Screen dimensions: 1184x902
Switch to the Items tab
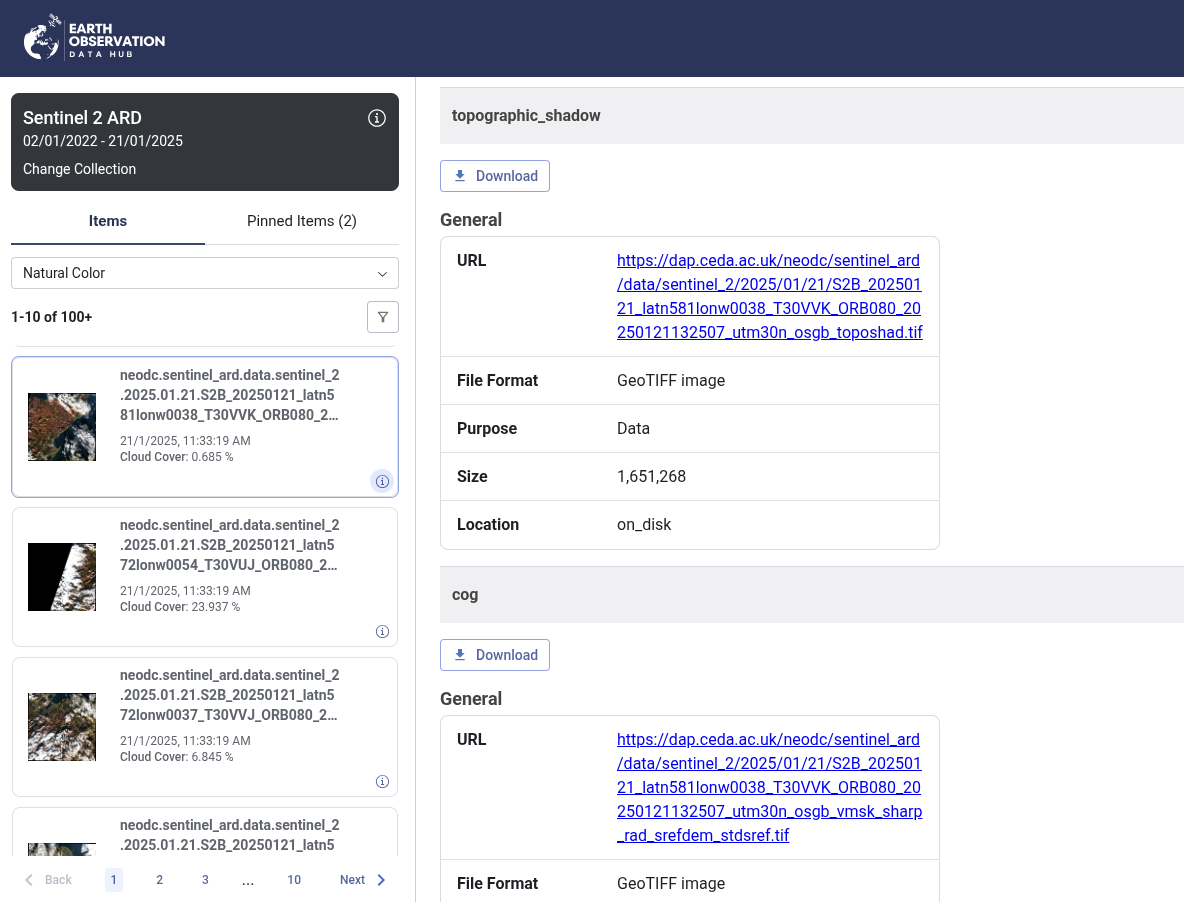tap(108, 221)
